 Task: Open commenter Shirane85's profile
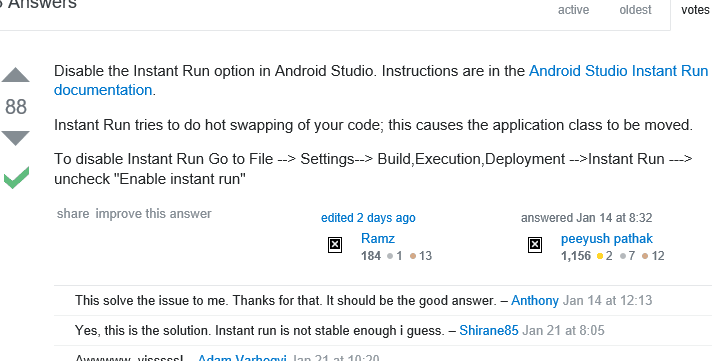[x=489, y=330]
